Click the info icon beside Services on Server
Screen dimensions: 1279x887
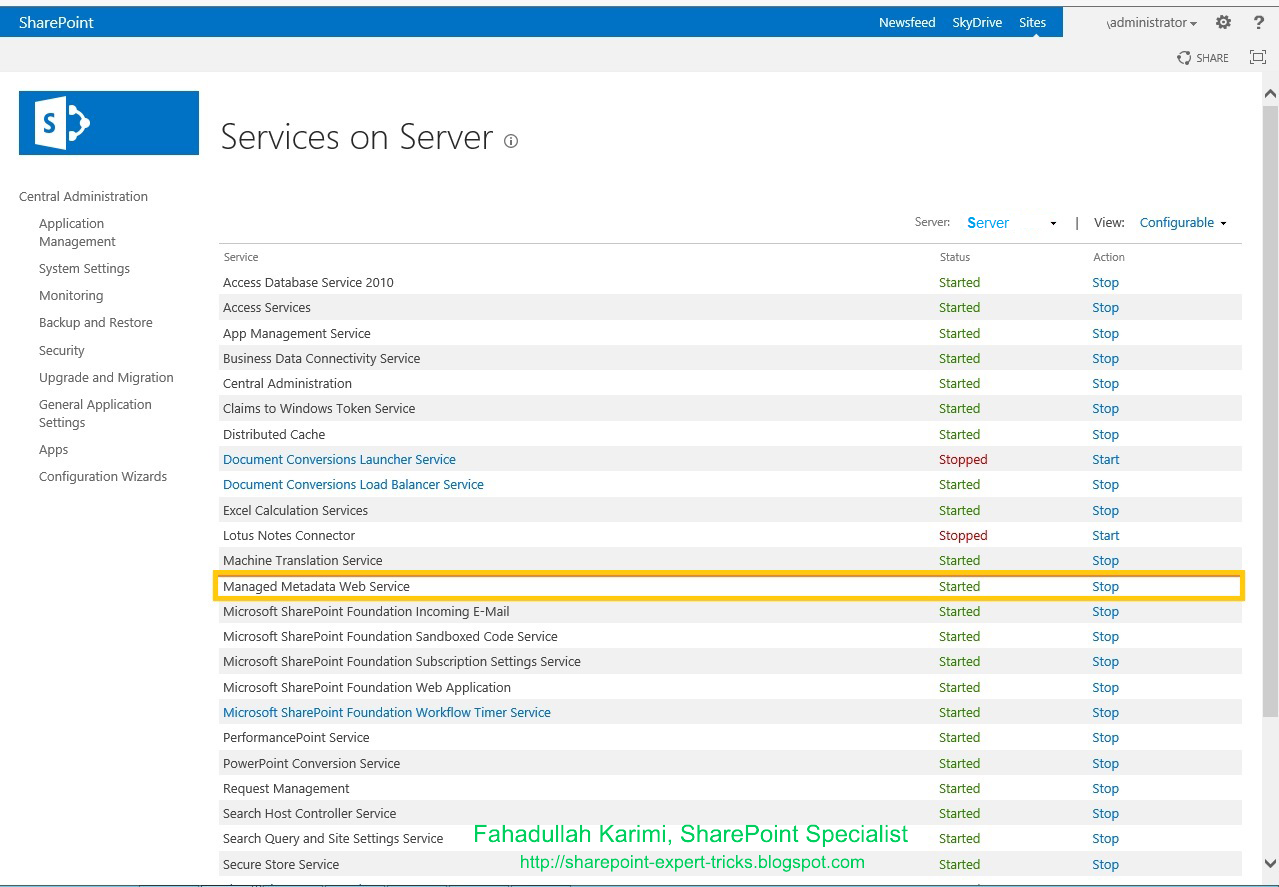click(510, 141)
